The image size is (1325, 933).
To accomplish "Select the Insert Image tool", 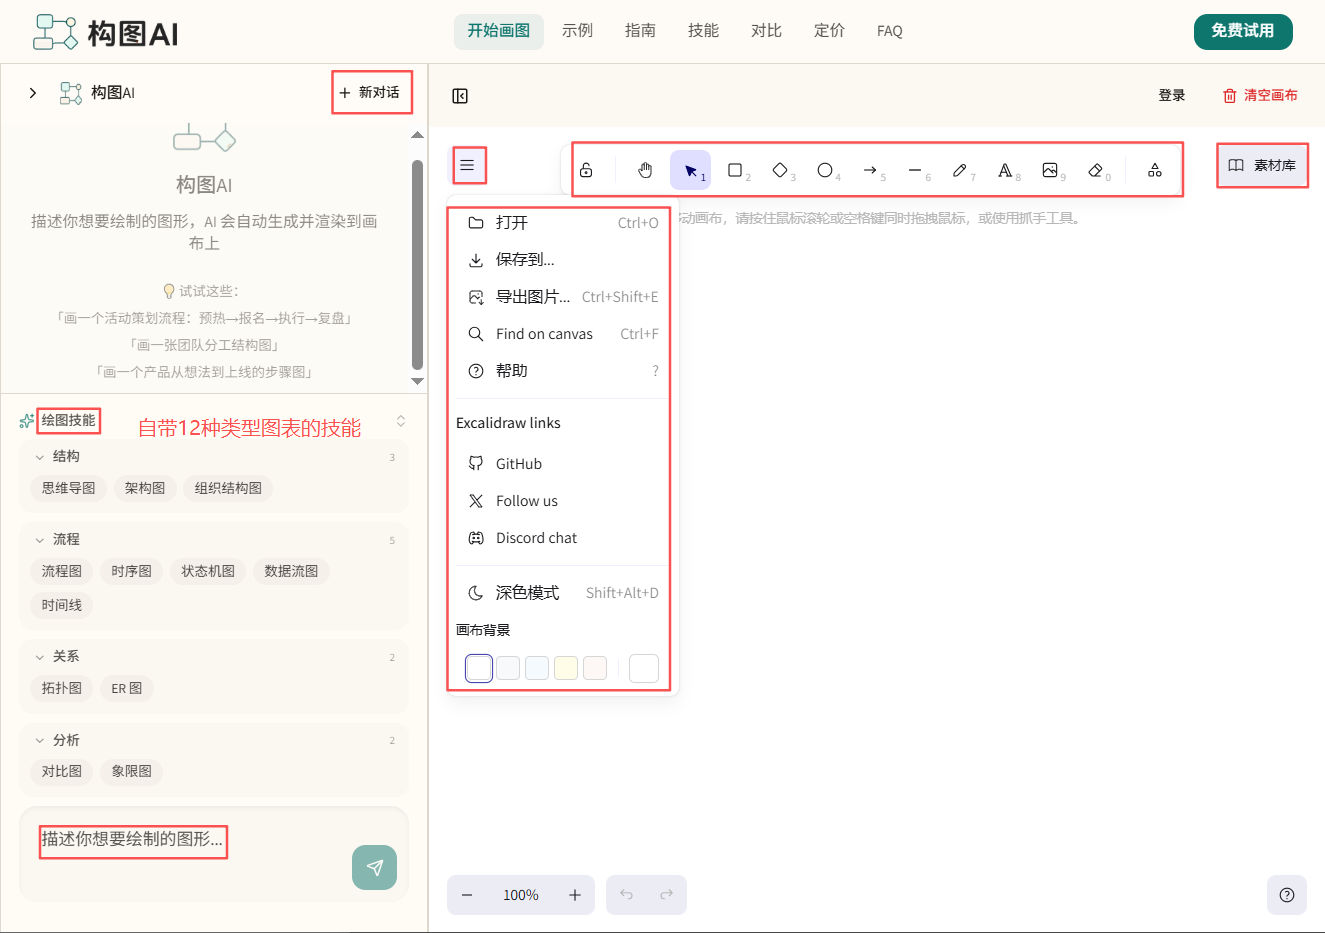I will [x=1050, y=170].
